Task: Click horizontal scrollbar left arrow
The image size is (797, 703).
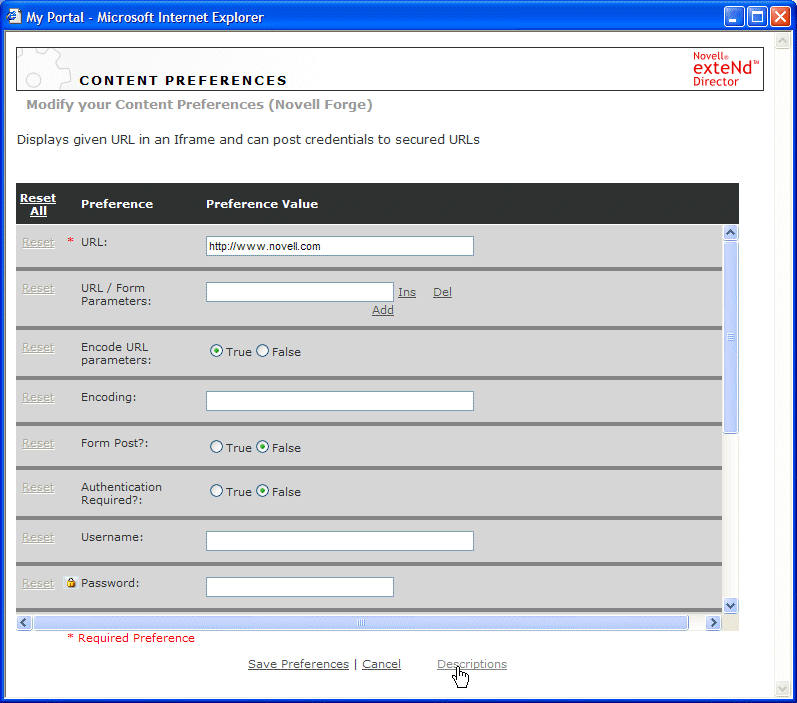Action: pos(24,623)
